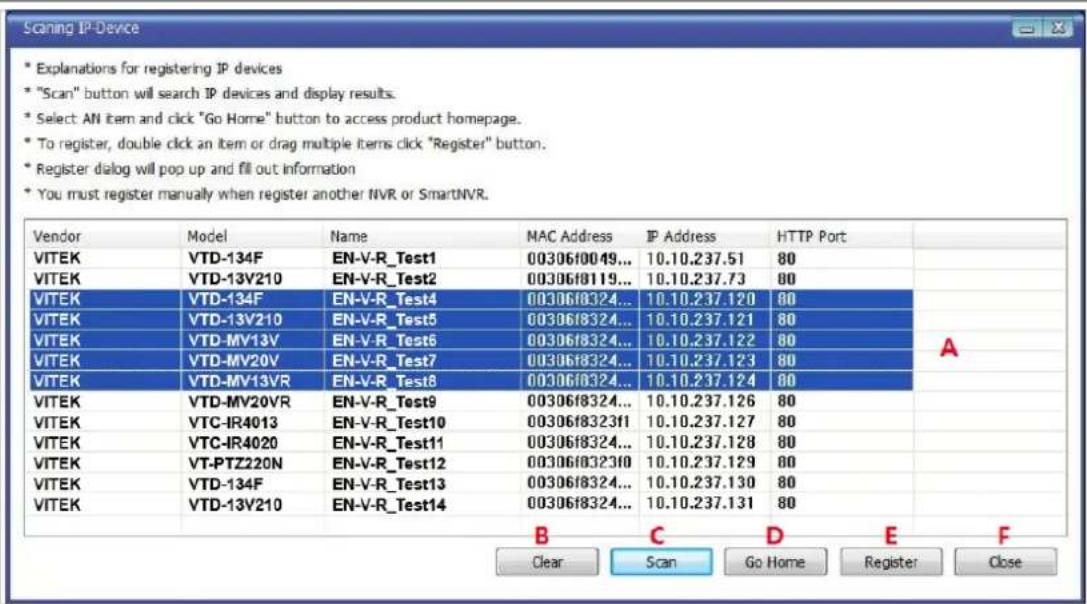Sort by MAC Address column header
The image size is (1087, 604).
(580, 236)
